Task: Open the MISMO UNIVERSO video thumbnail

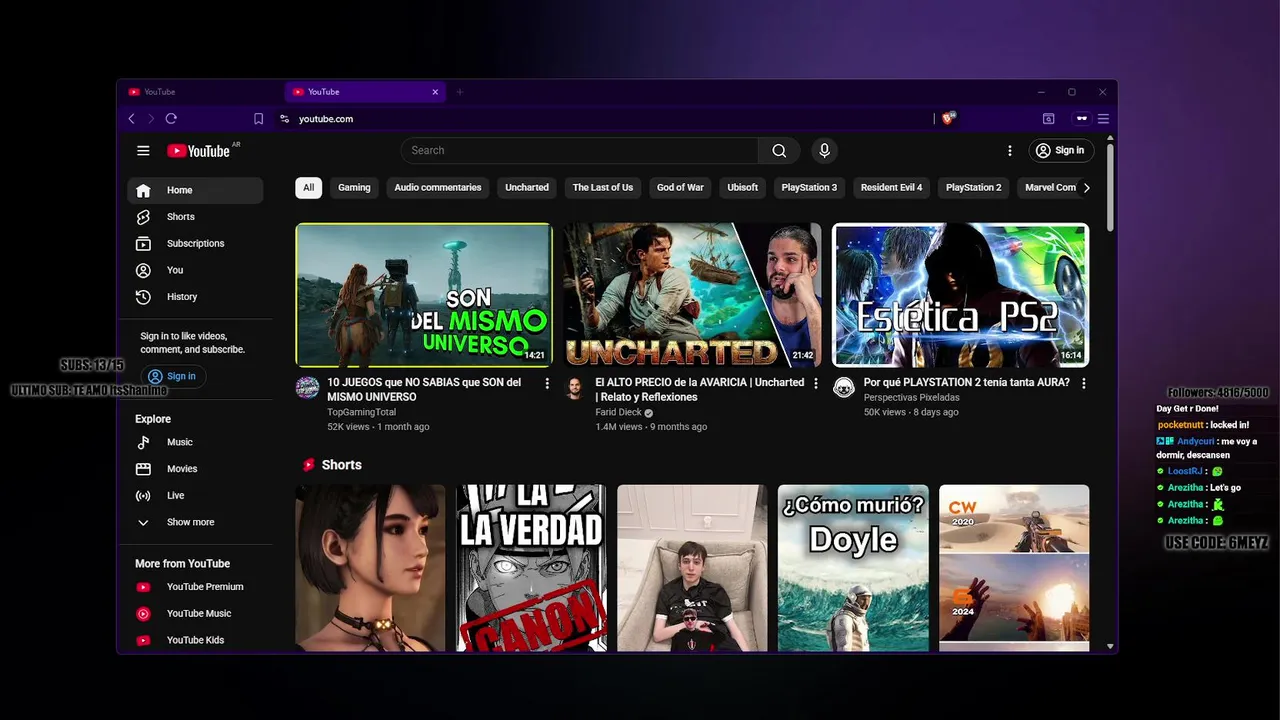Action: [424, 295]
